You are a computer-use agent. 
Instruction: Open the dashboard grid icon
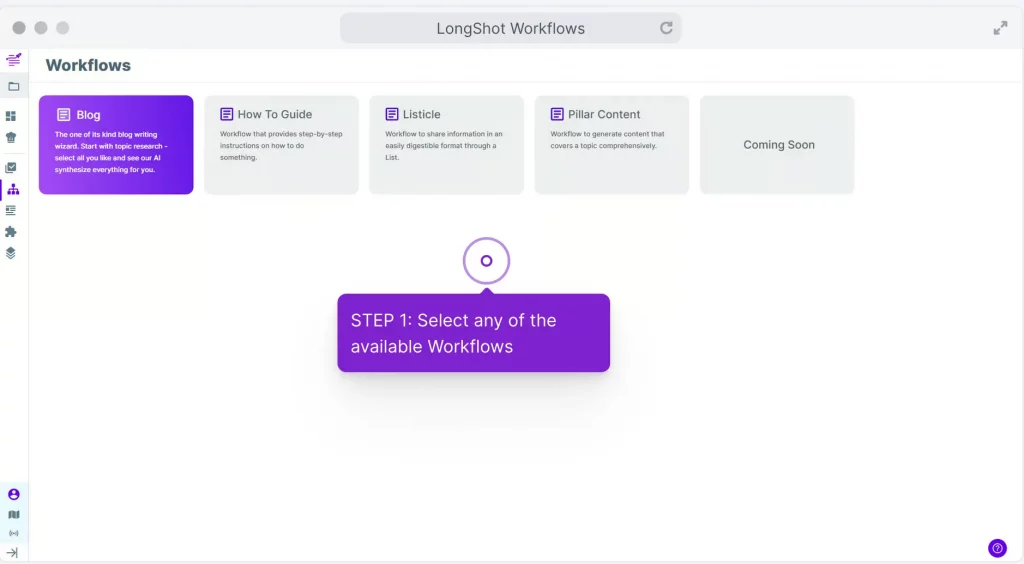click(12, 116)
